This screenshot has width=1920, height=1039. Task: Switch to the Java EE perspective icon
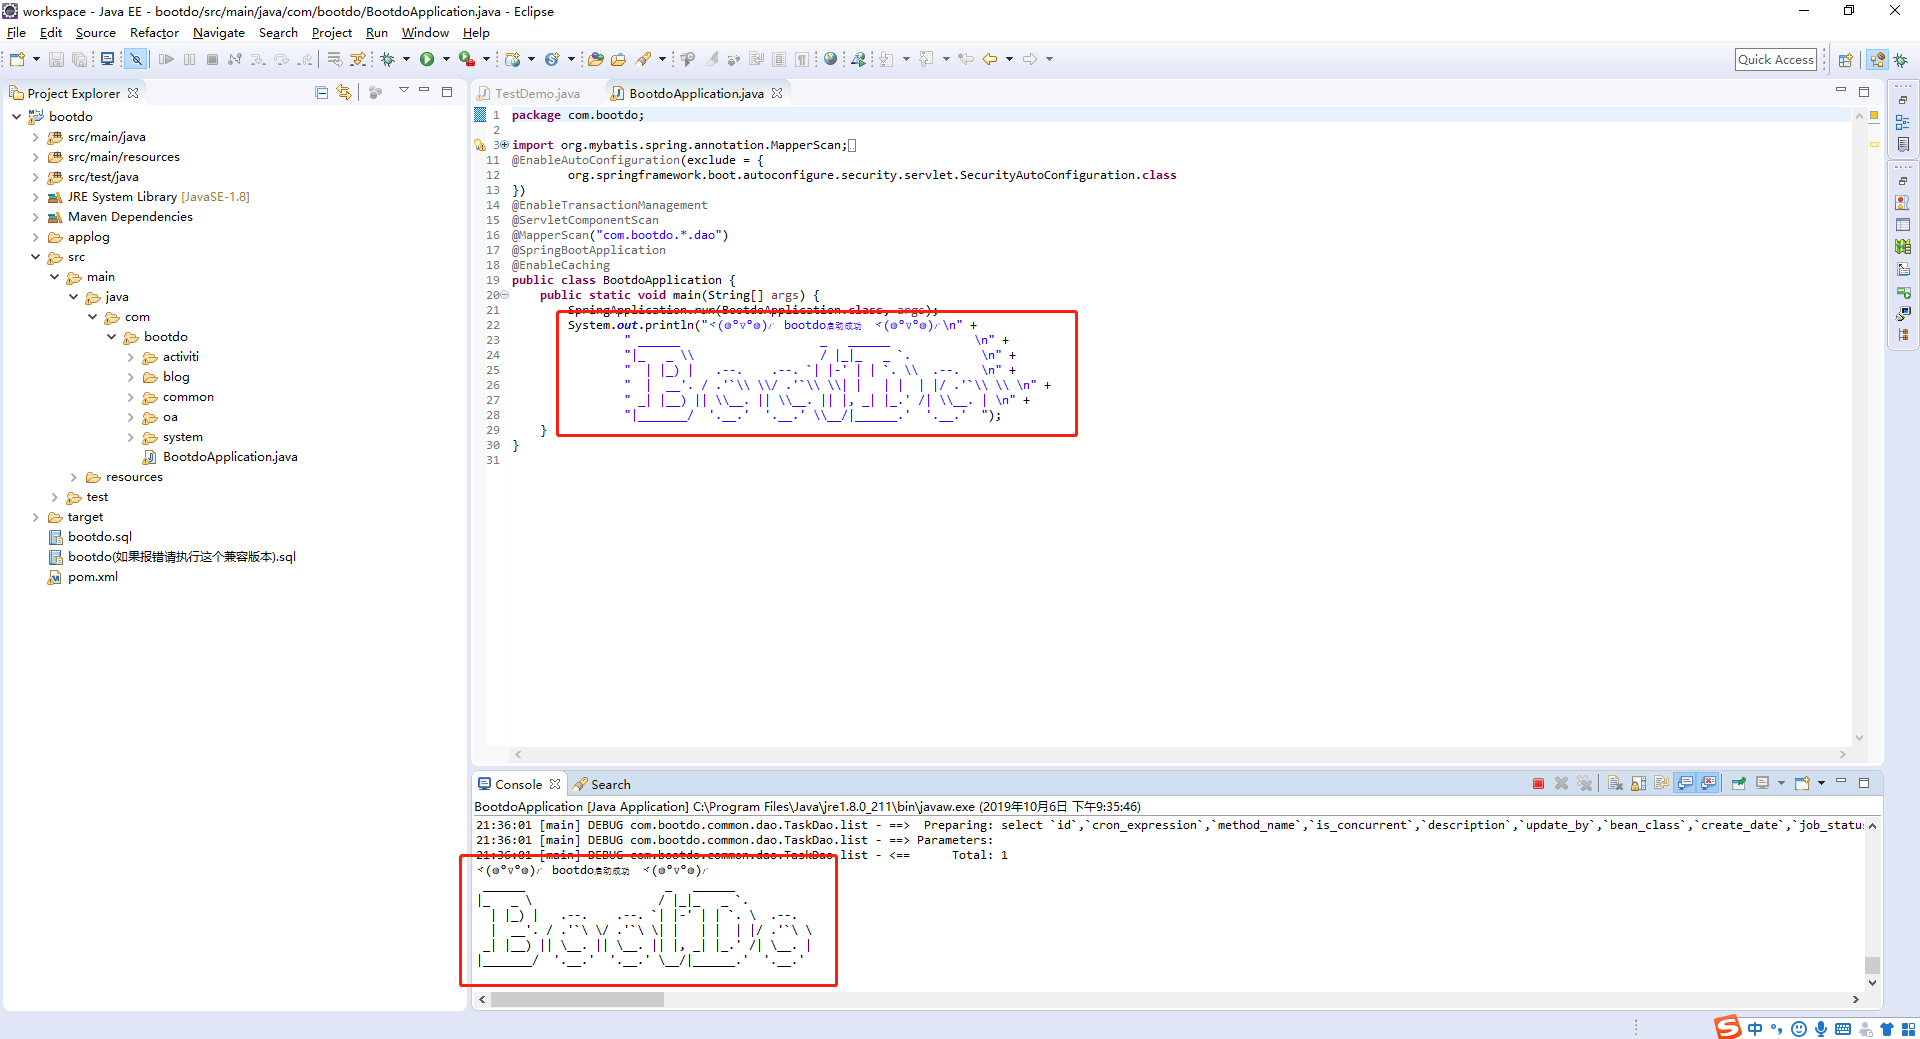click(x=1877, y=59)
